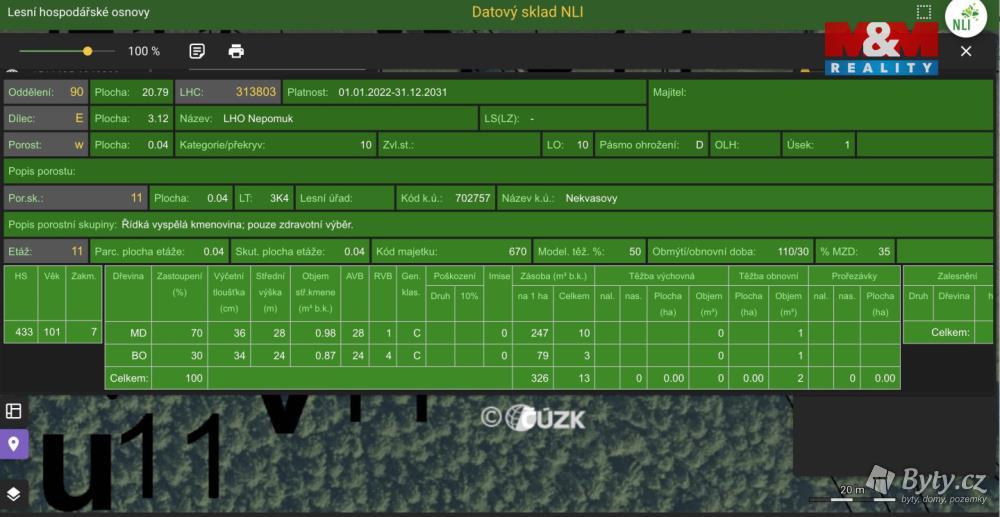
Task: Select the Porost w field
Action: [46, 145]
